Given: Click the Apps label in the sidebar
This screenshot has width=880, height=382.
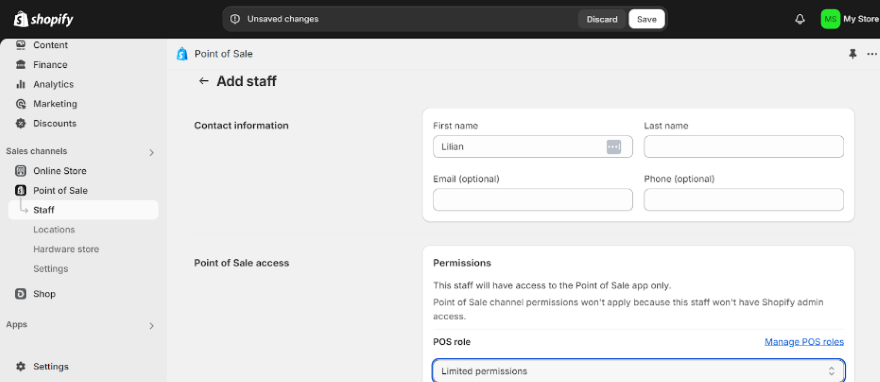Looking at the screenshot, I should coord(16,324).
